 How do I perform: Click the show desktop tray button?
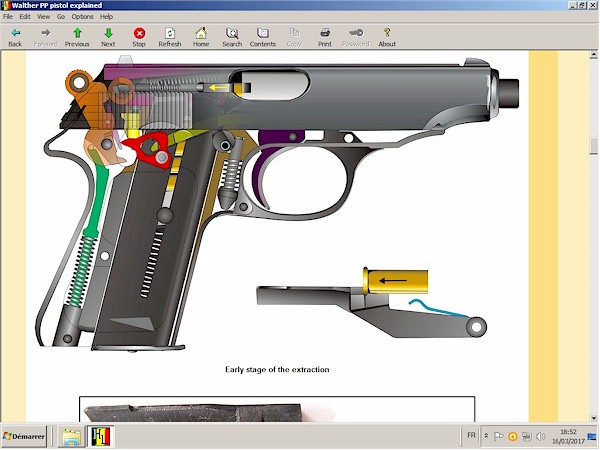593,436
